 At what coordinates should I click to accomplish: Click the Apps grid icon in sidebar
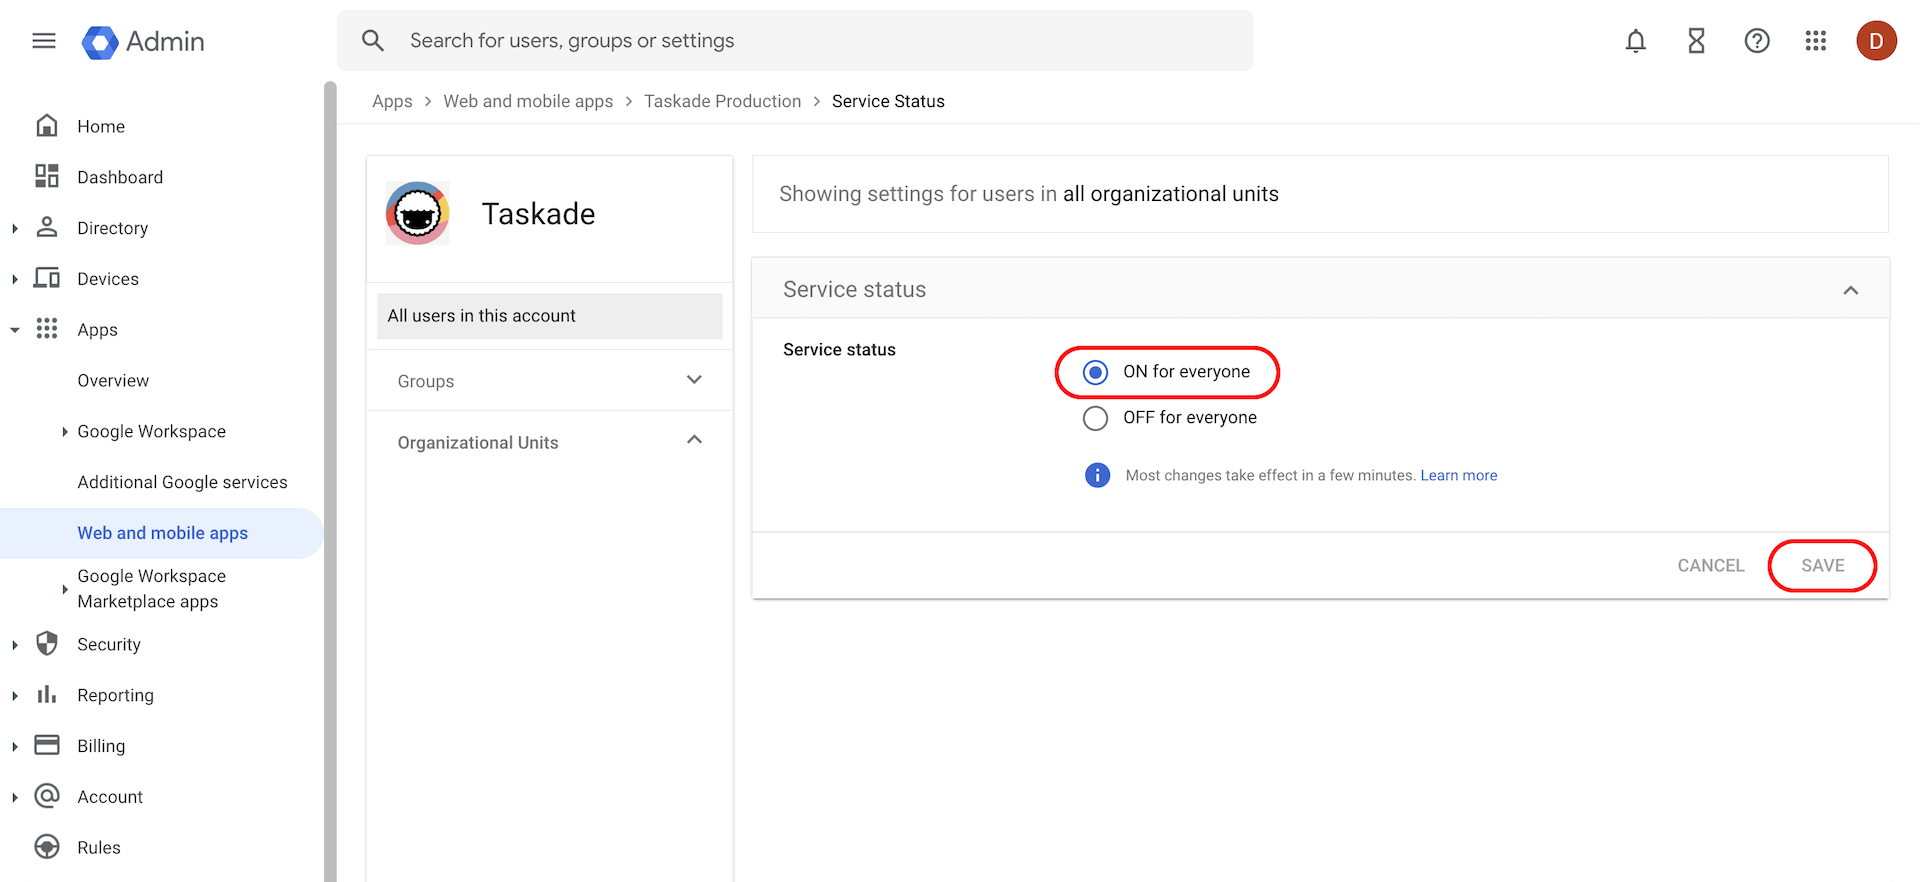click(x=47, y=329)
